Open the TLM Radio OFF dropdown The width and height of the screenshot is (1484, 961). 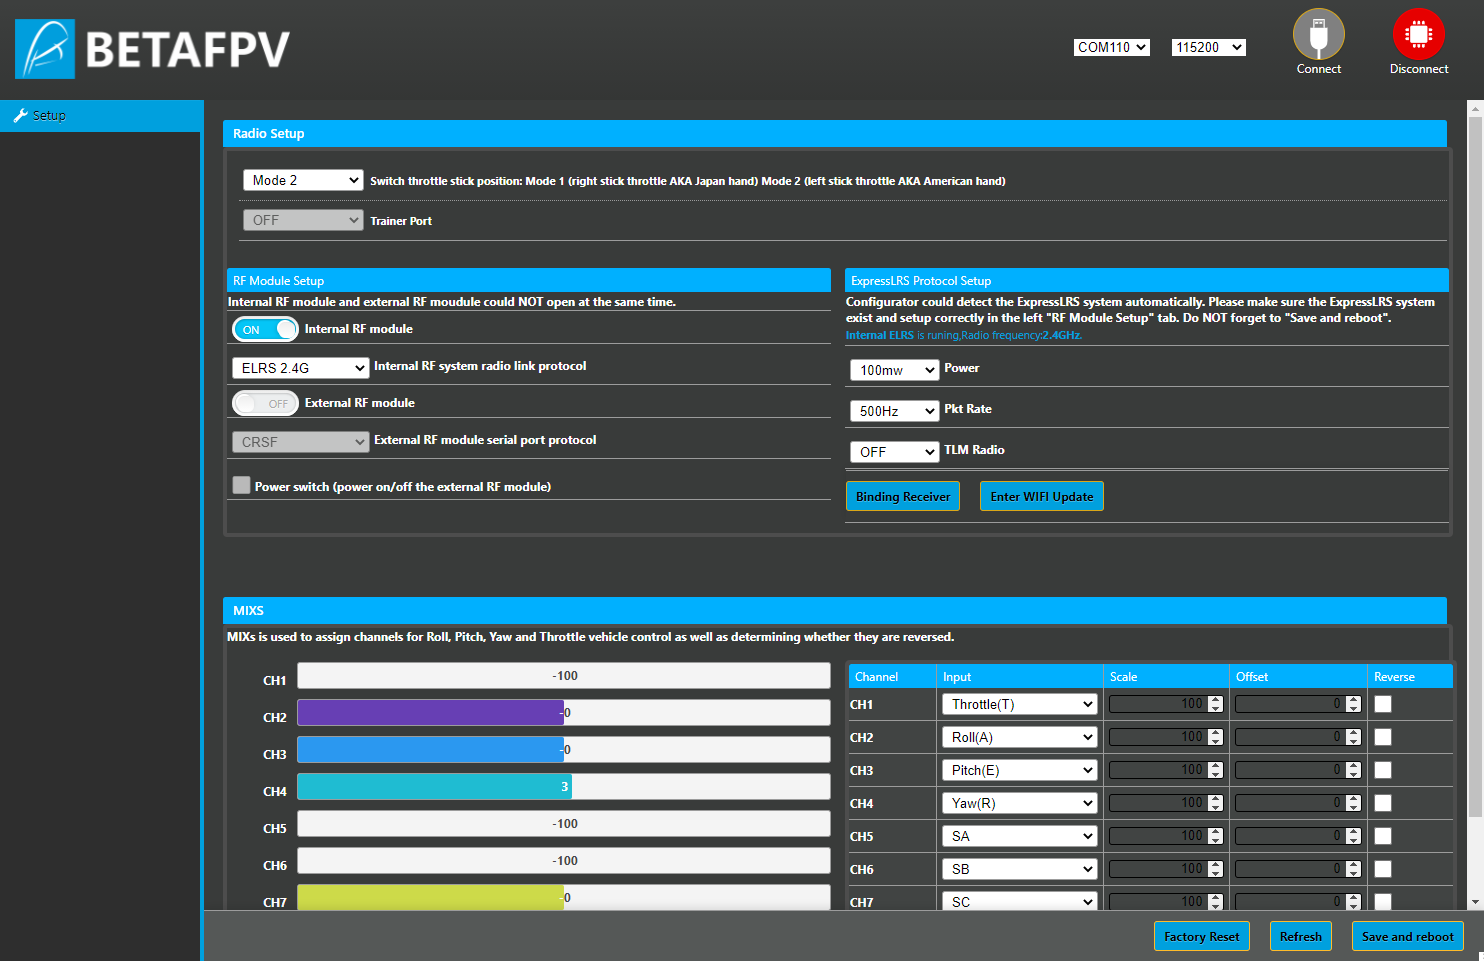click(894, 452)
